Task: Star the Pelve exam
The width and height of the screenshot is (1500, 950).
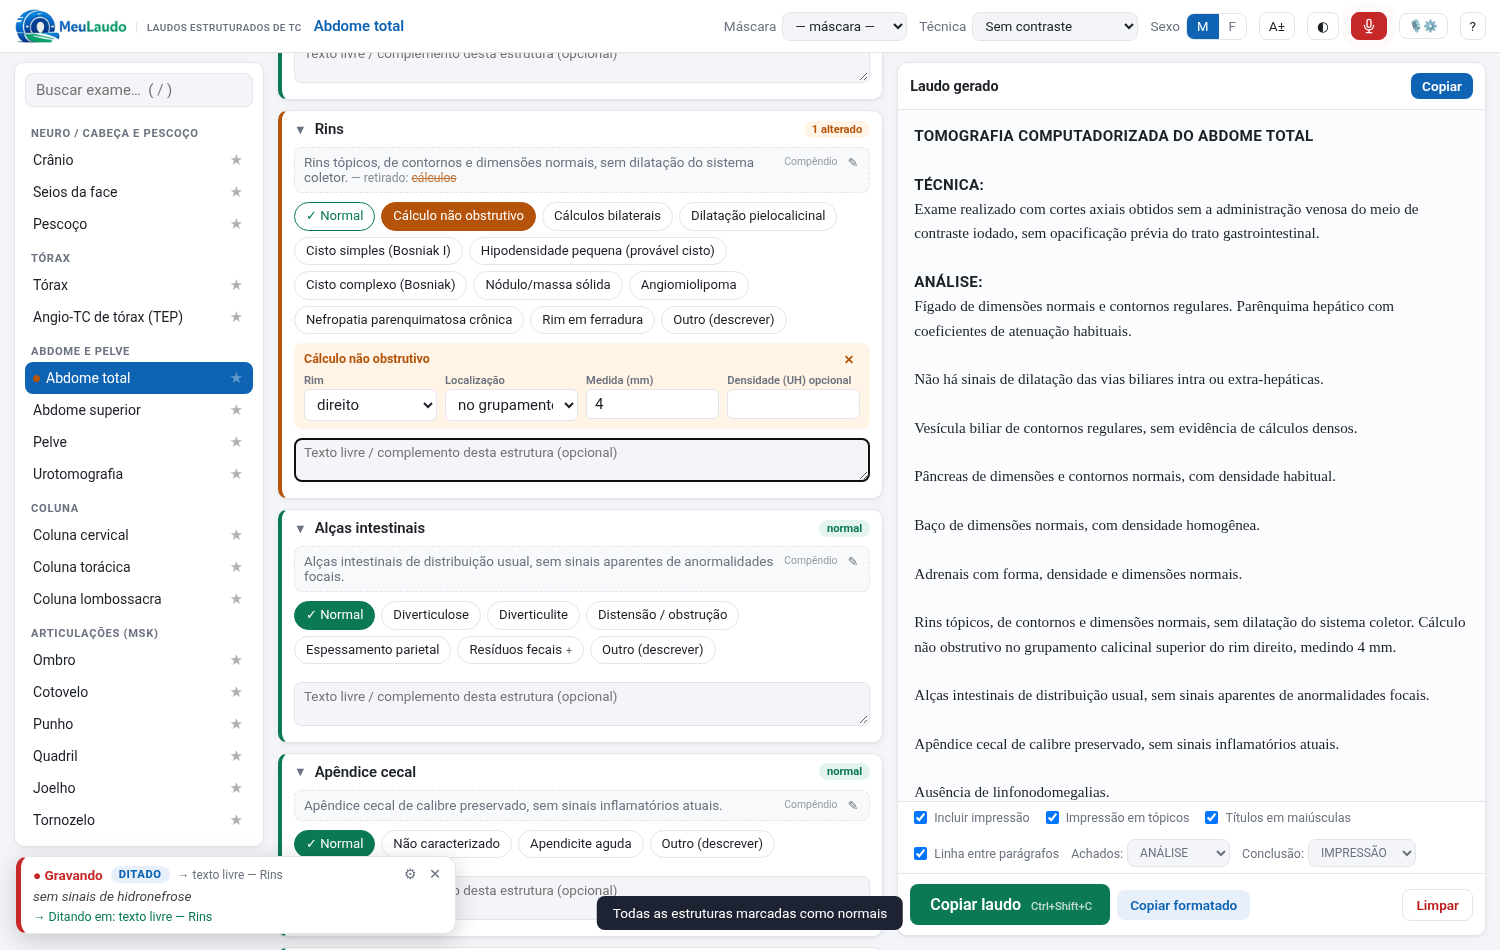Action: (x=236, y=442)
